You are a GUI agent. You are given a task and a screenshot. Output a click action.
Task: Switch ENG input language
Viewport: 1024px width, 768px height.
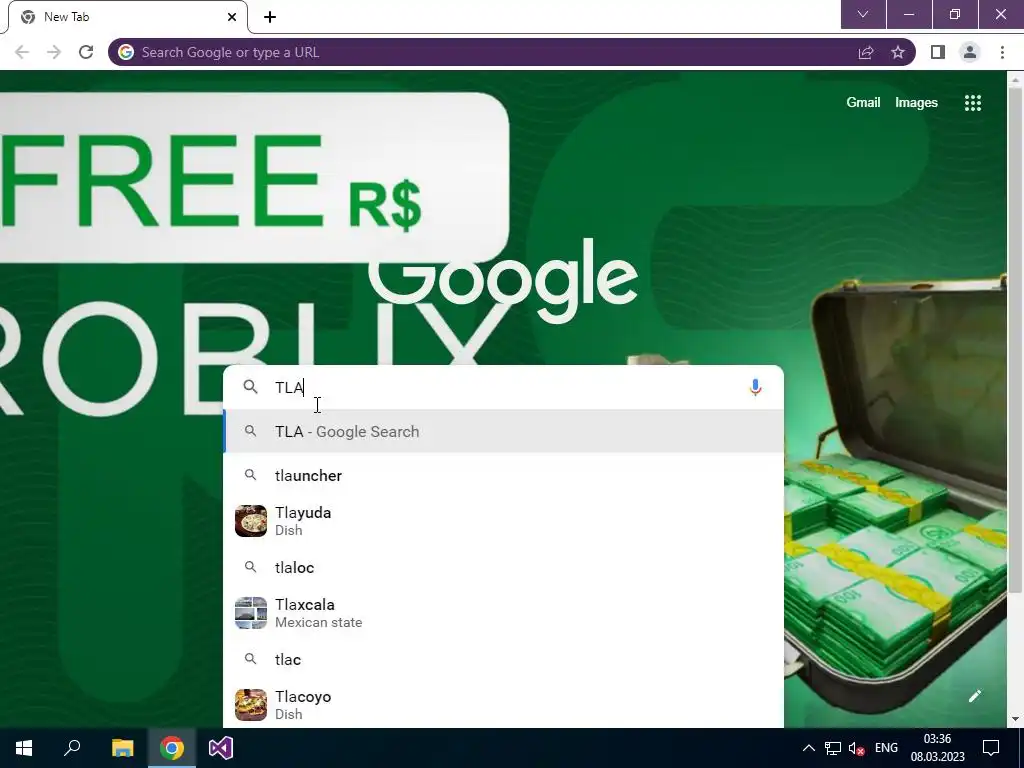click(x=886, y=748)
